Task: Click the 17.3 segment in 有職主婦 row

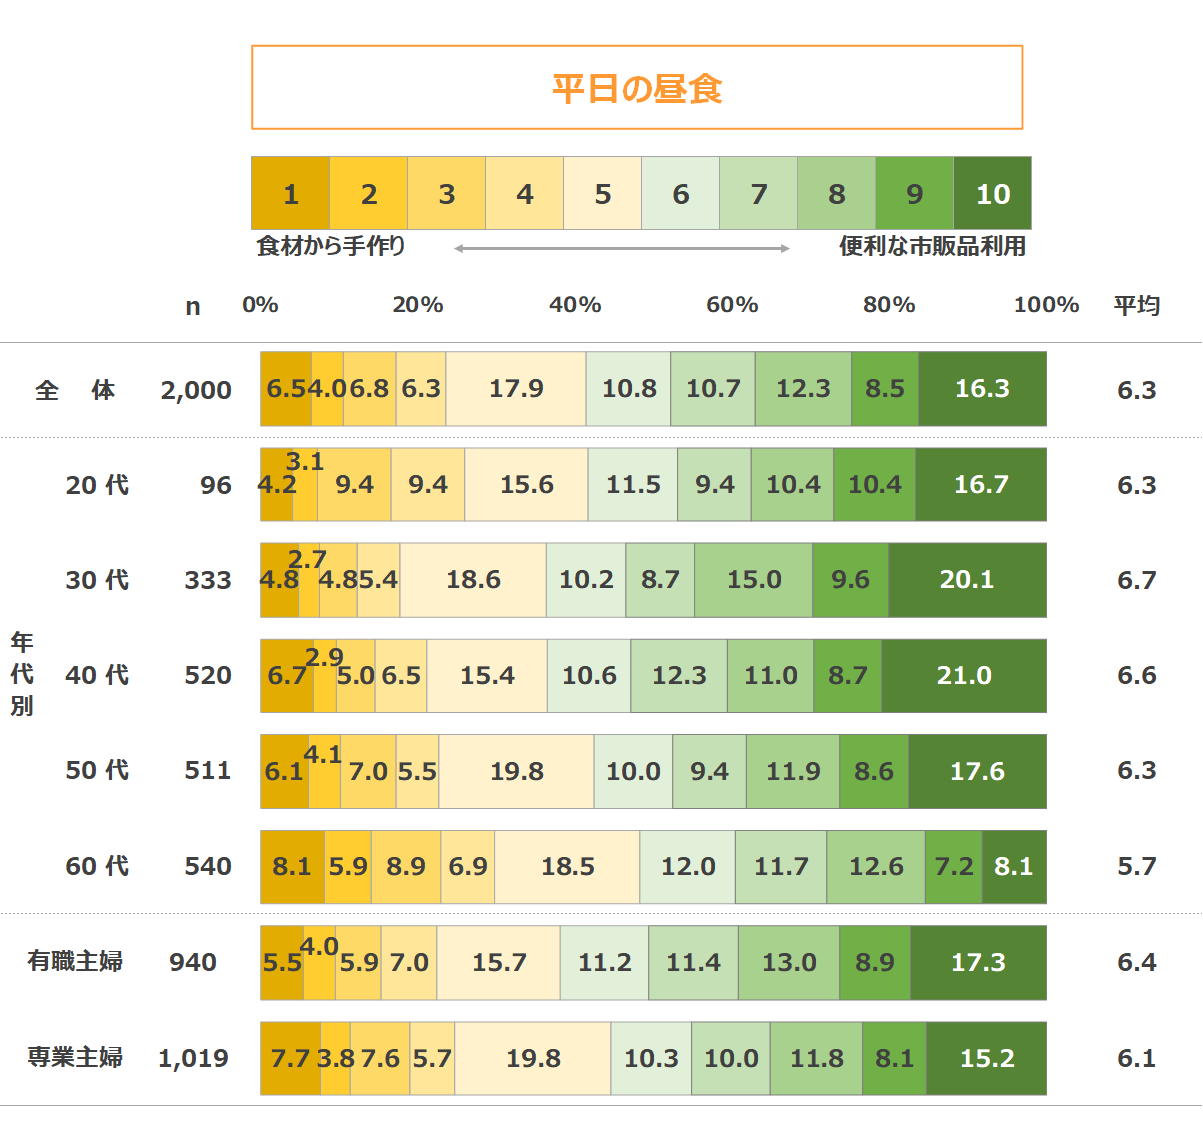Action: coord(978,963)
